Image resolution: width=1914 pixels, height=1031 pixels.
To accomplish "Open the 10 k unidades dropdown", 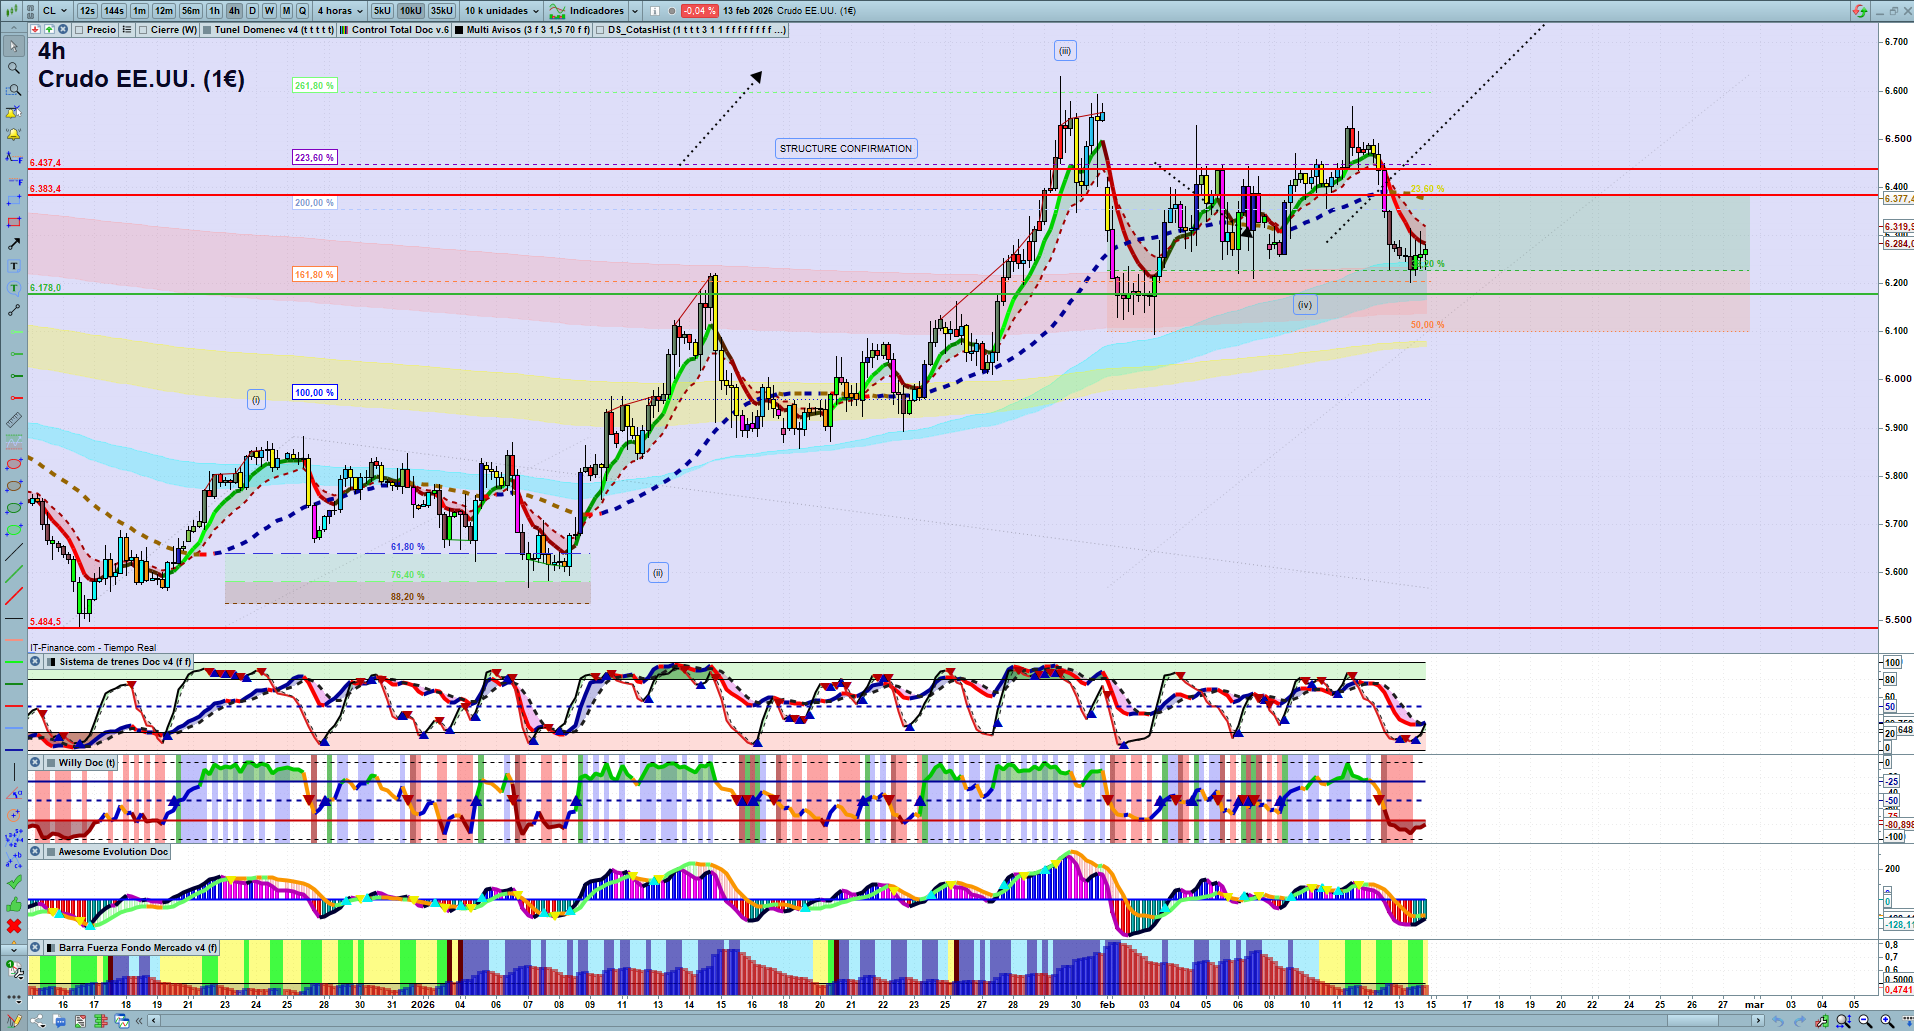I will coord(501,11).
